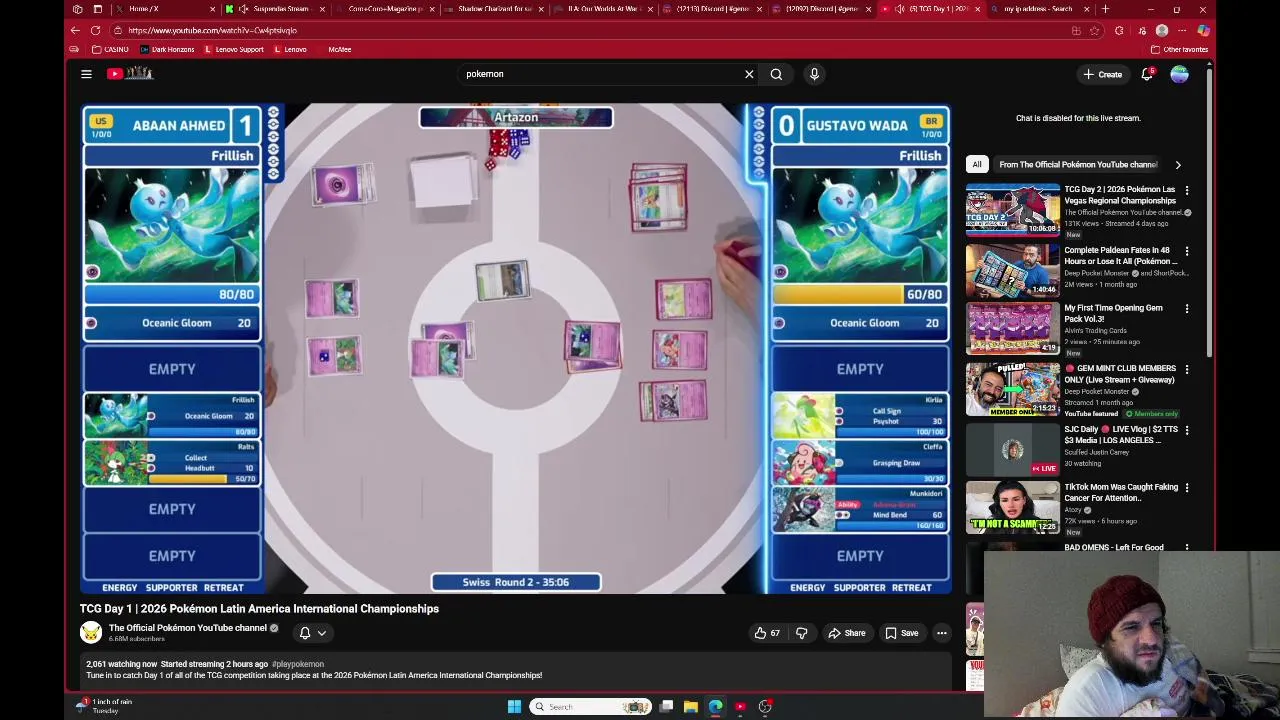Open Microsoft Edge from the taskbar

click(716, 707)
